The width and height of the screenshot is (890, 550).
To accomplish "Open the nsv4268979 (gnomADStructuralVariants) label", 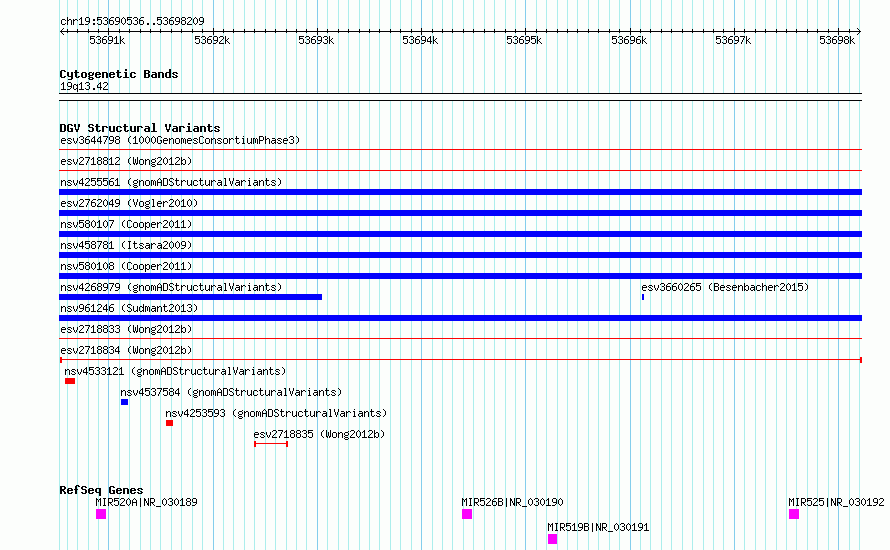I will coord(171,287).
